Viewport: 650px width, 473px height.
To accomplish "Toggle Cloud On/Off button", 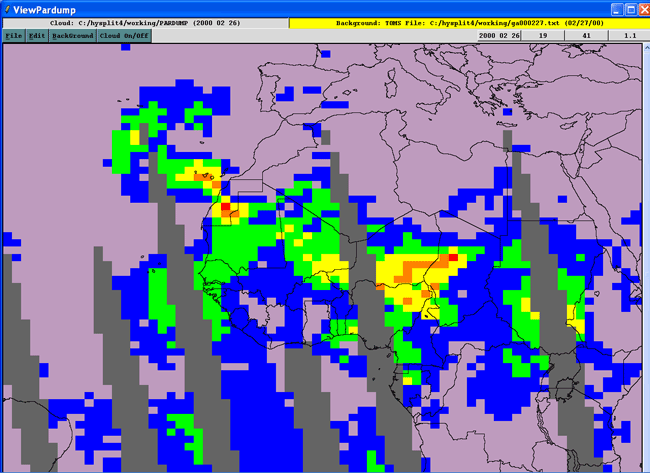I will pyautogui.click(x=124, y=36).
